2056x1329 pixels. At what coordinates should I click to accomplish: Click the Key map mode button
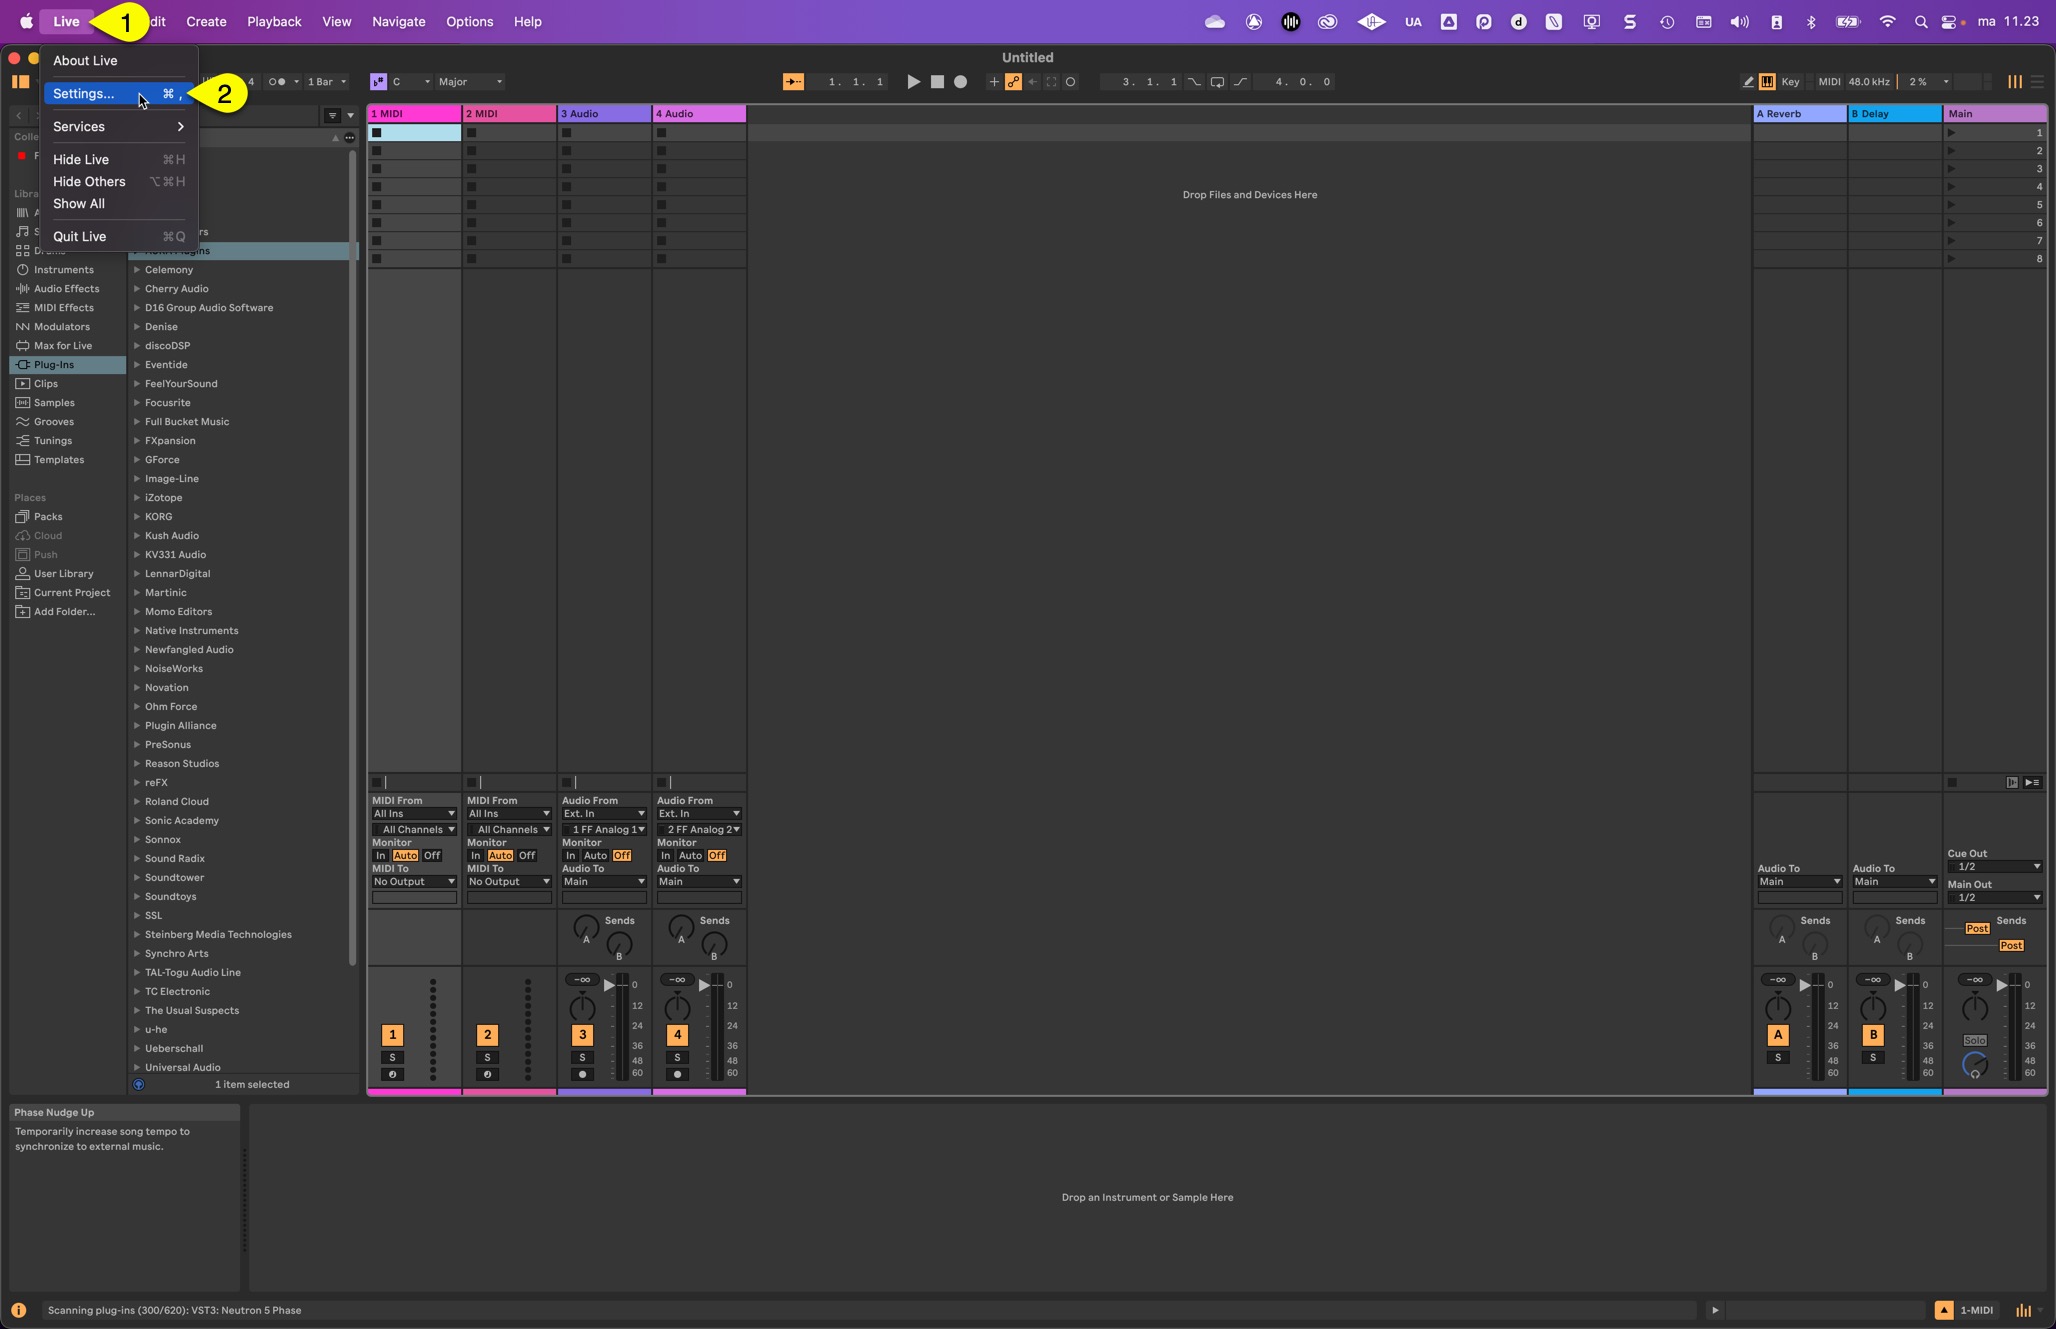1789,82
